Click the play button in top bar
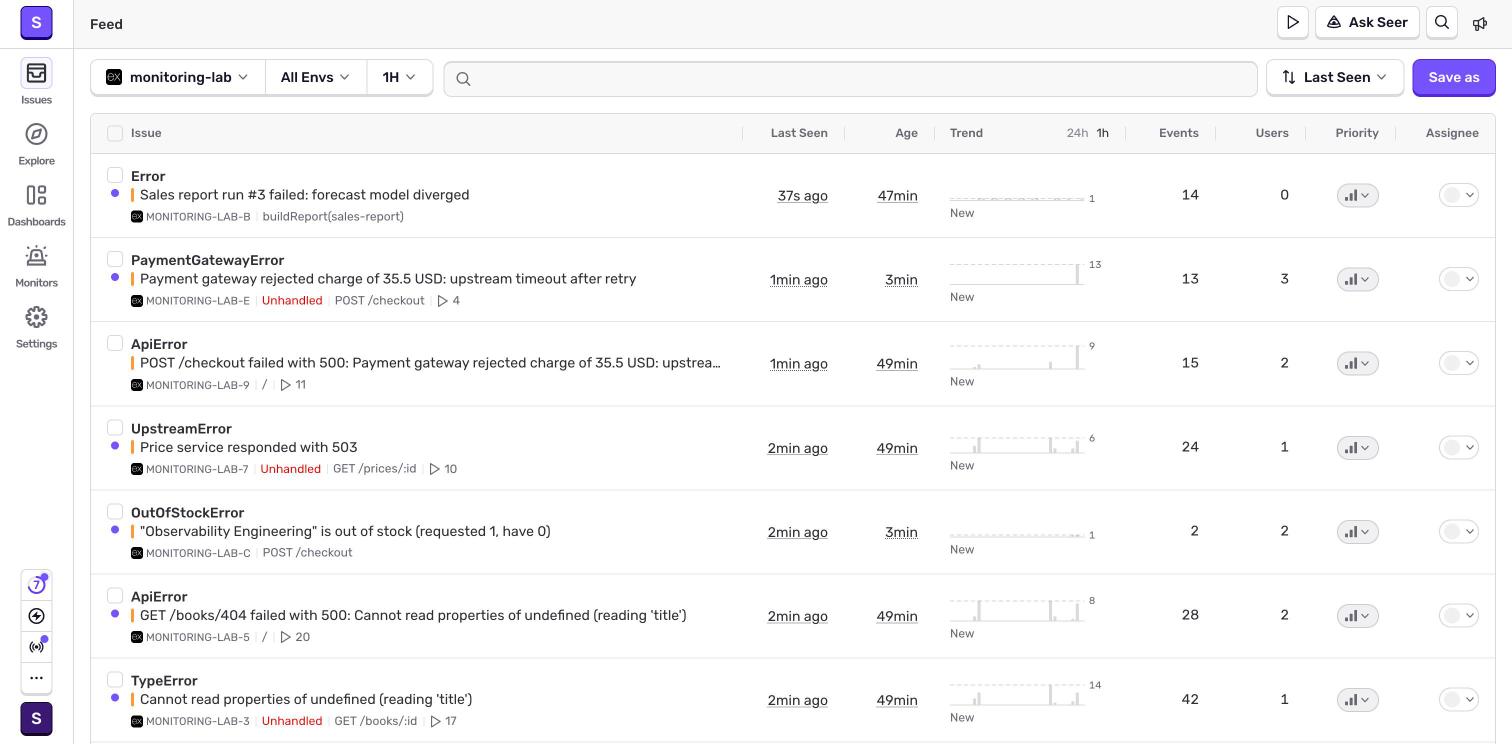Viewport: 1512px width, 744px height. tap(1293, 22)
